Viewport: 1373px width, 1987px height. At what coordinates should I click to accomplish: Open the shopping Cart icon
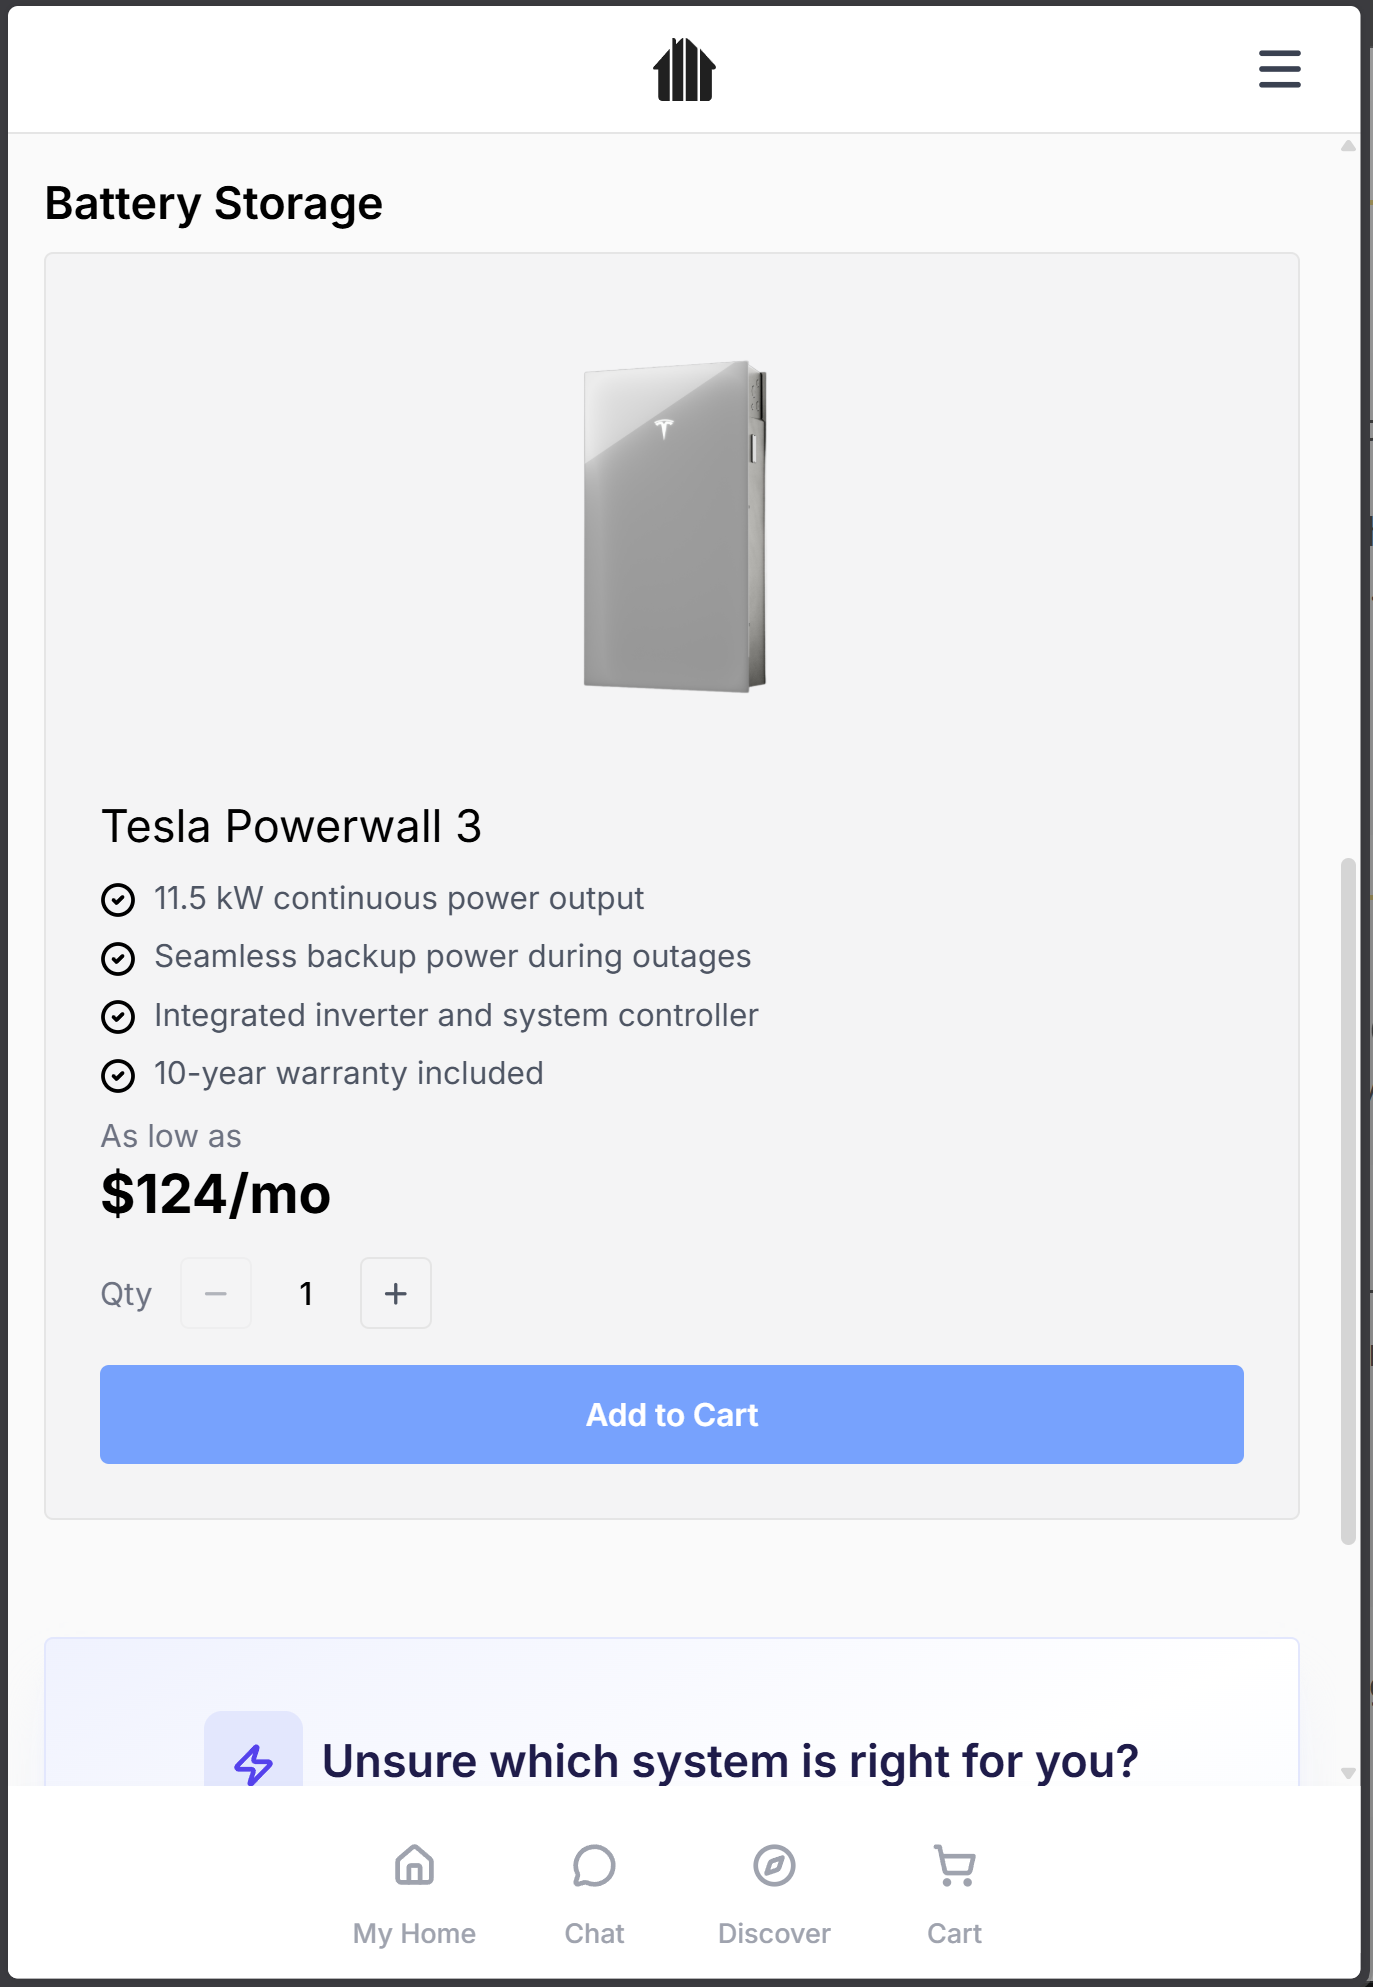(954, 1867)
